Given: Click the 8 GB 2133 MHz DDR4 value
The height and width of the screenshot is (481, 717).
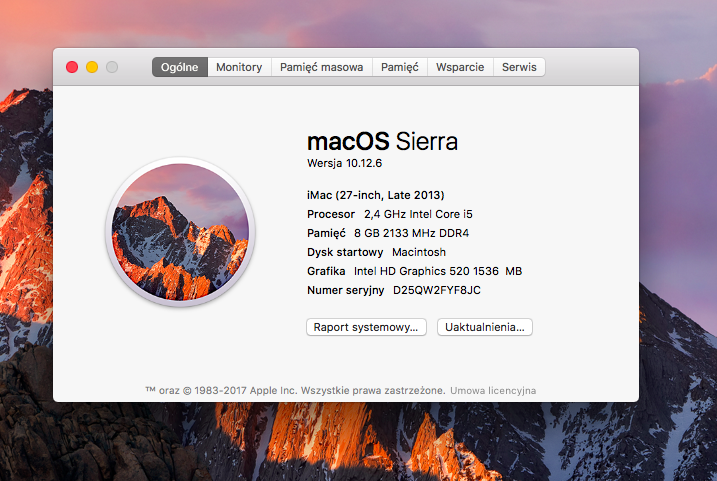Looking at the screenshot, I should 412,233.
